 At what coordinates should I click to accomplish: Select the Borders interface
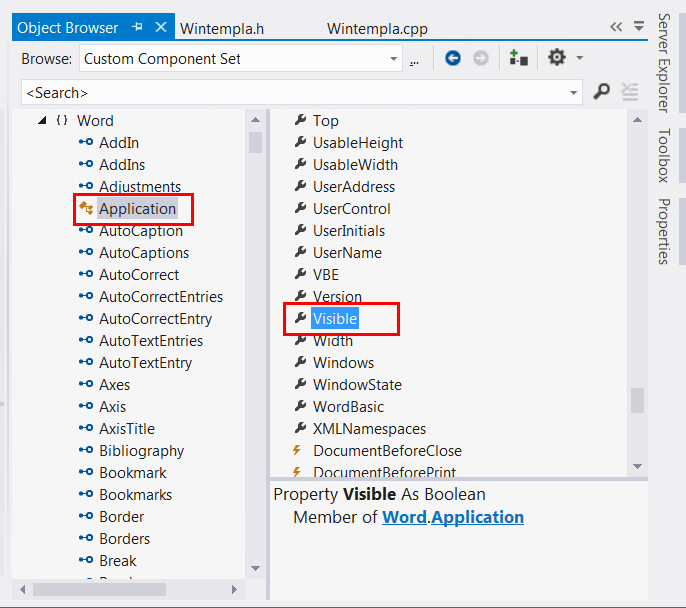click(124, 538)
